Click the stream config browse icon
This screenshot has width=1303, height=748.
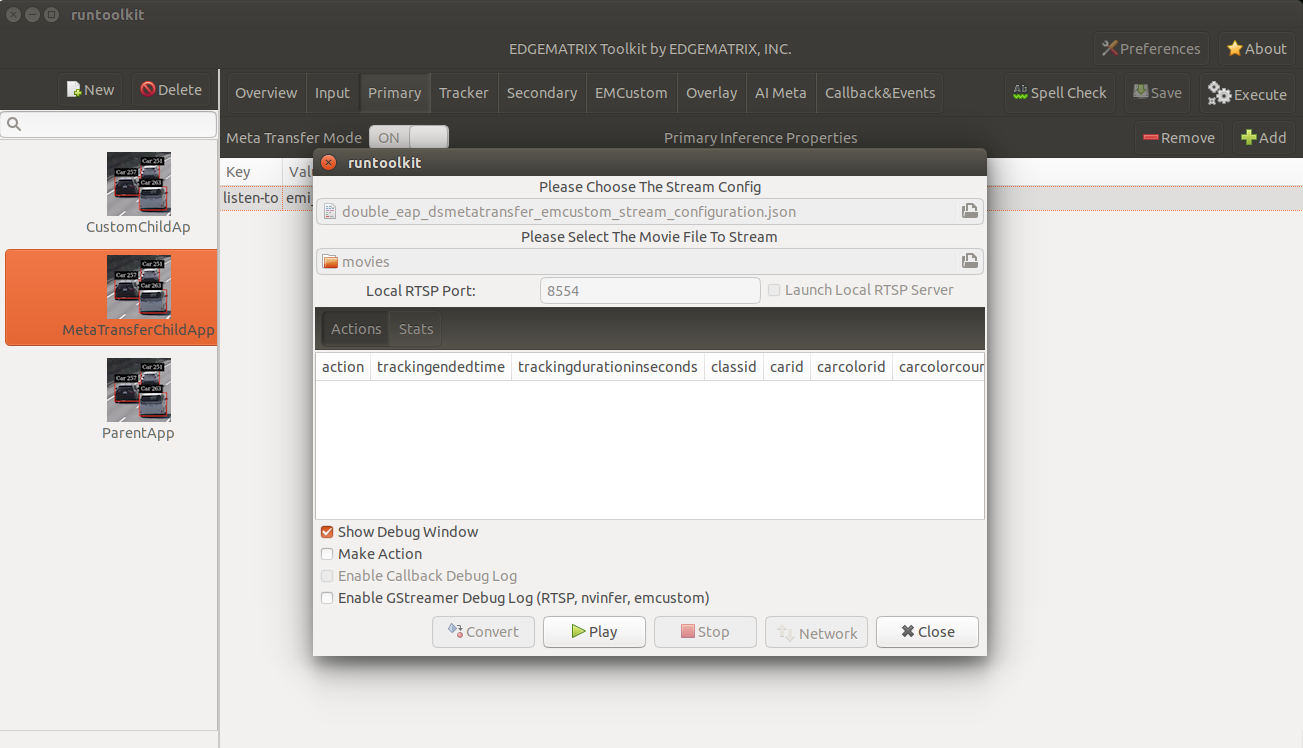(x=969, y=211)
